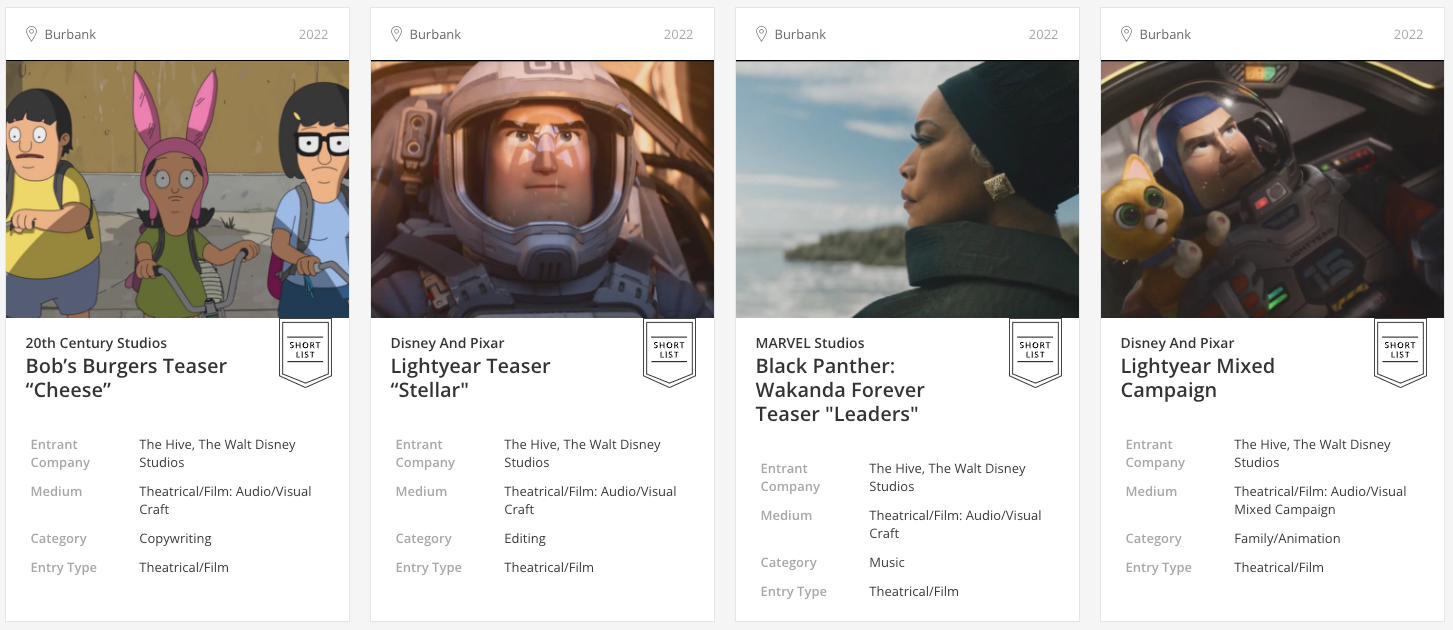Click The Hive entrant company on Bob's Burgers card

coord(217,453)
